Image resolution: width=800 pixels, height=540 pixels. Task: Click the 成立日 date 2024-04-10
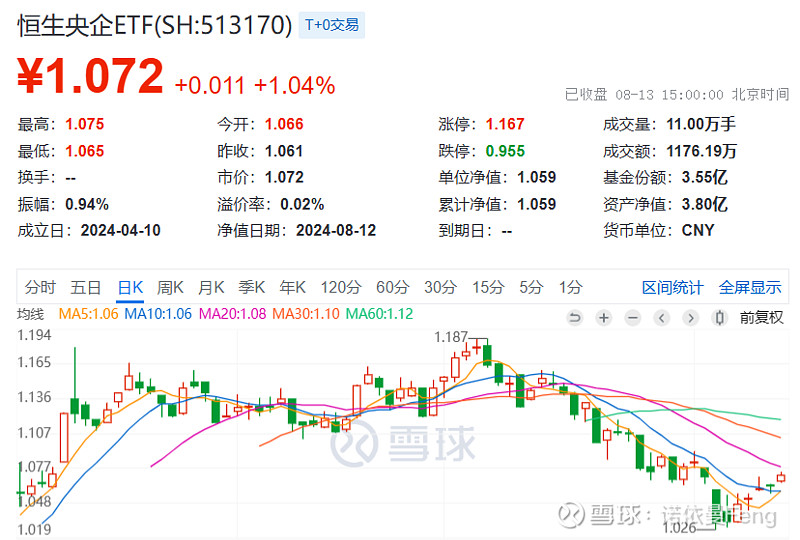click(x=120, y=230)
